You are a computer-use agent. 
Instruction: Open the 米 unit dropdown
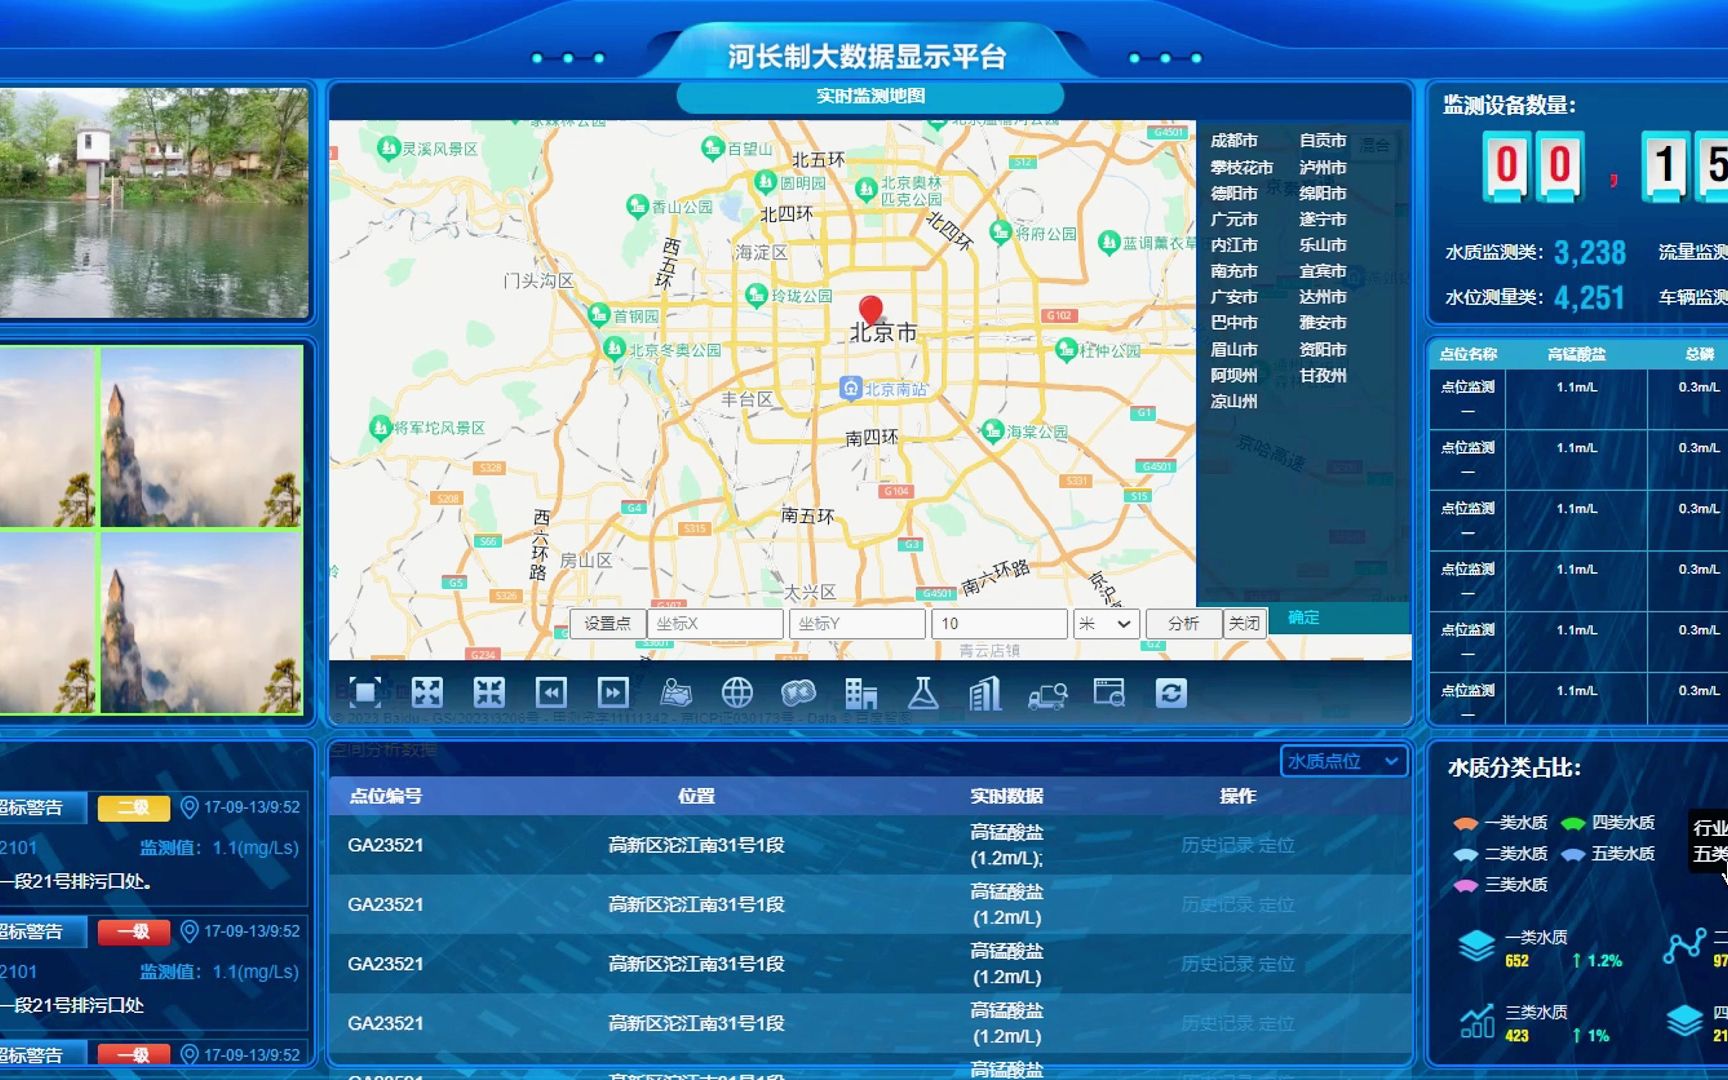pos(1106,623)
